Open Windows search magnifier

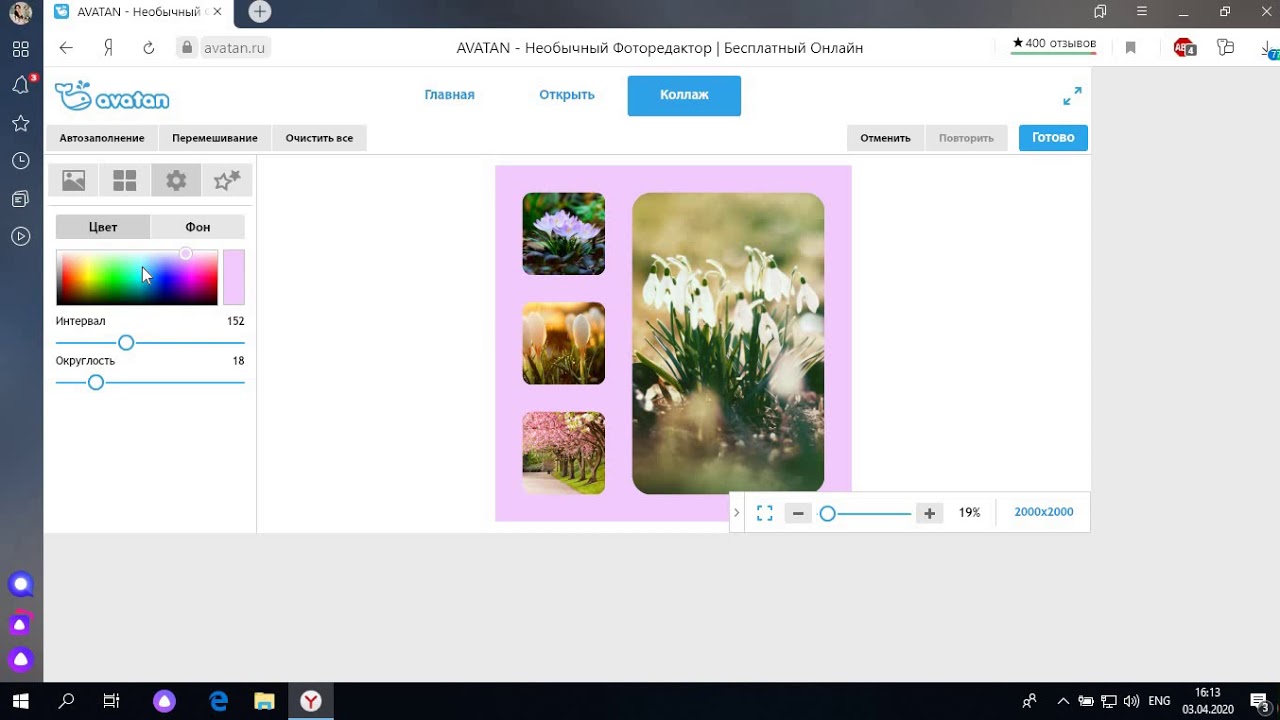click(x=66, y=701)
